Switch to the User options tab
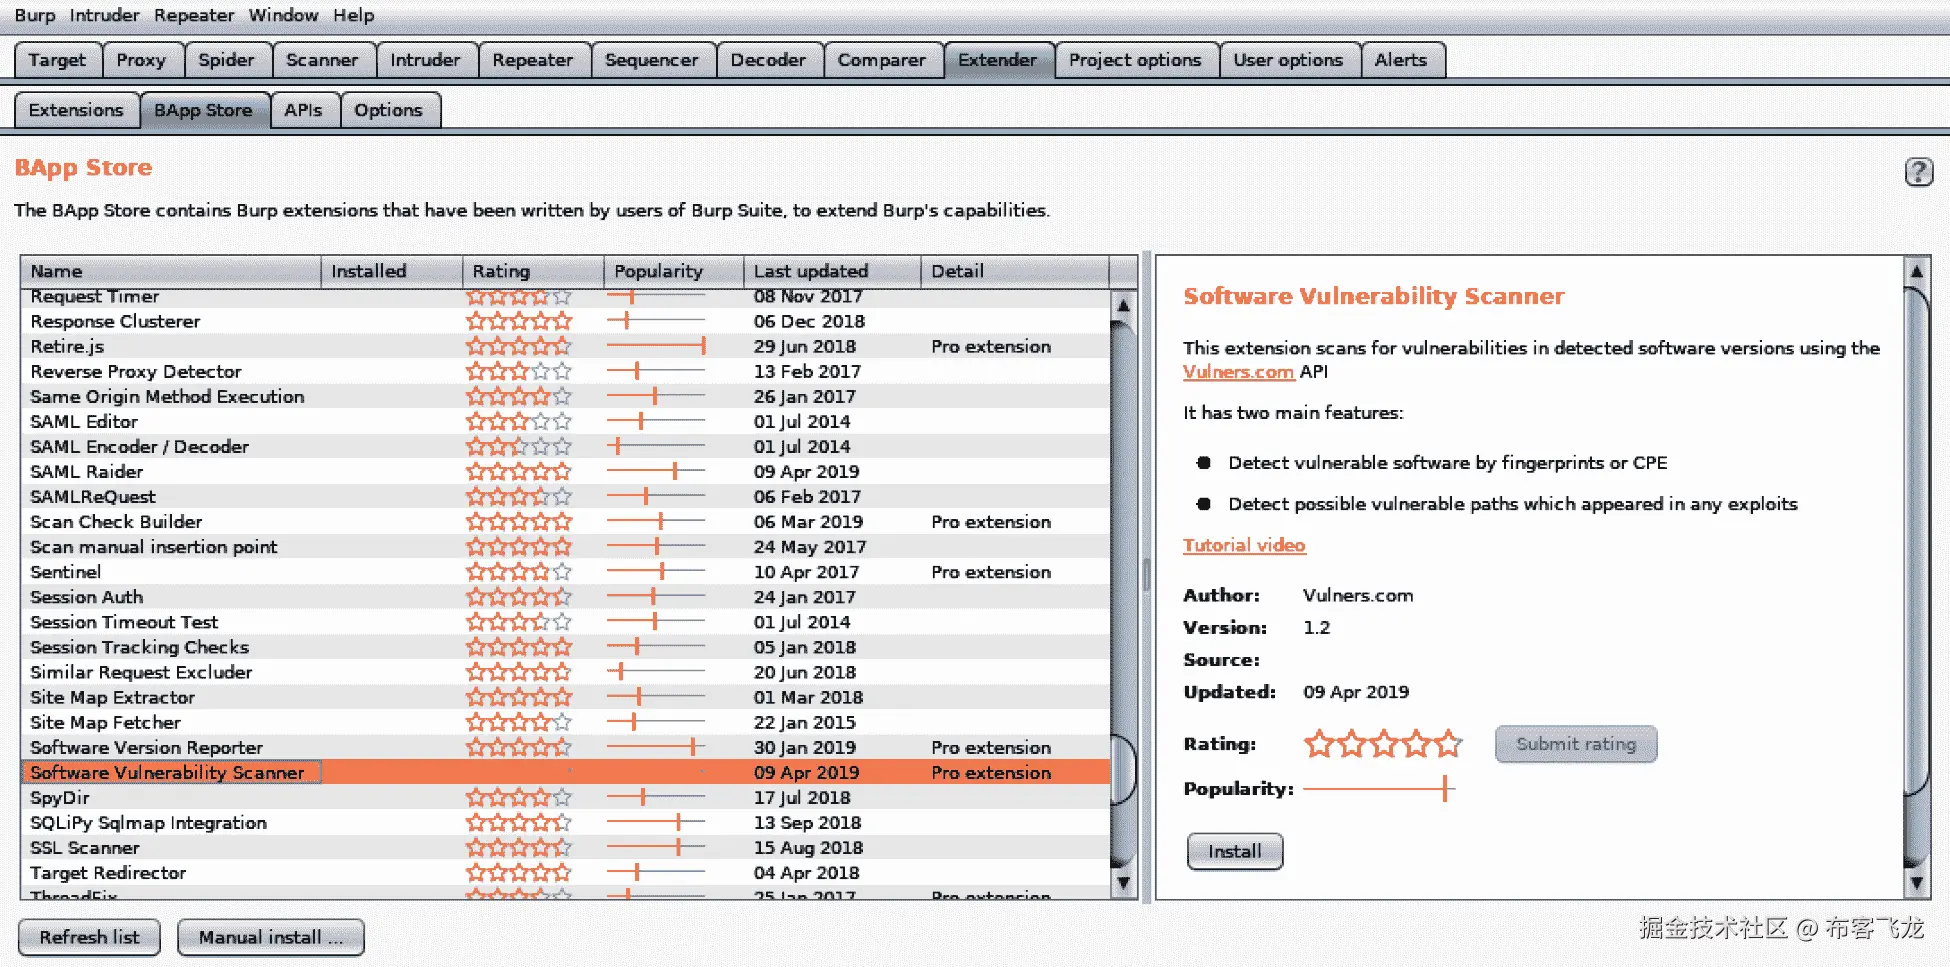 point(1288,60)
